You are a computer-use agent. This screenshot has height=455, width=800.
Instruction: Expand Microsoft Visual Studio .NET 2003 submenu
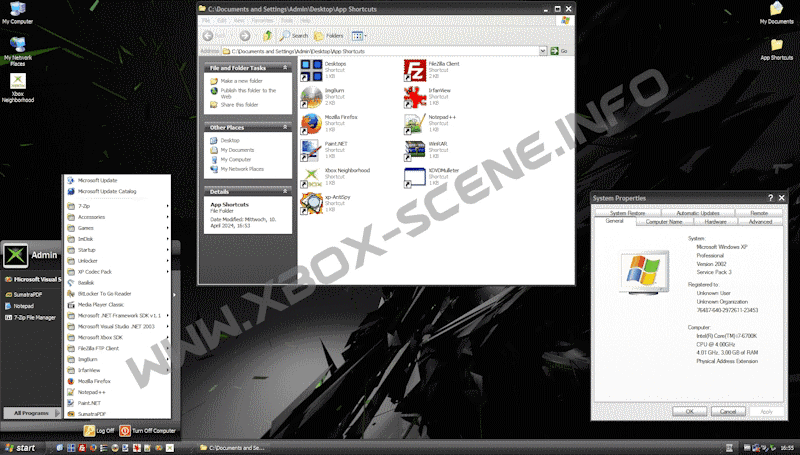pyautogui.click(x=117, y=326)
